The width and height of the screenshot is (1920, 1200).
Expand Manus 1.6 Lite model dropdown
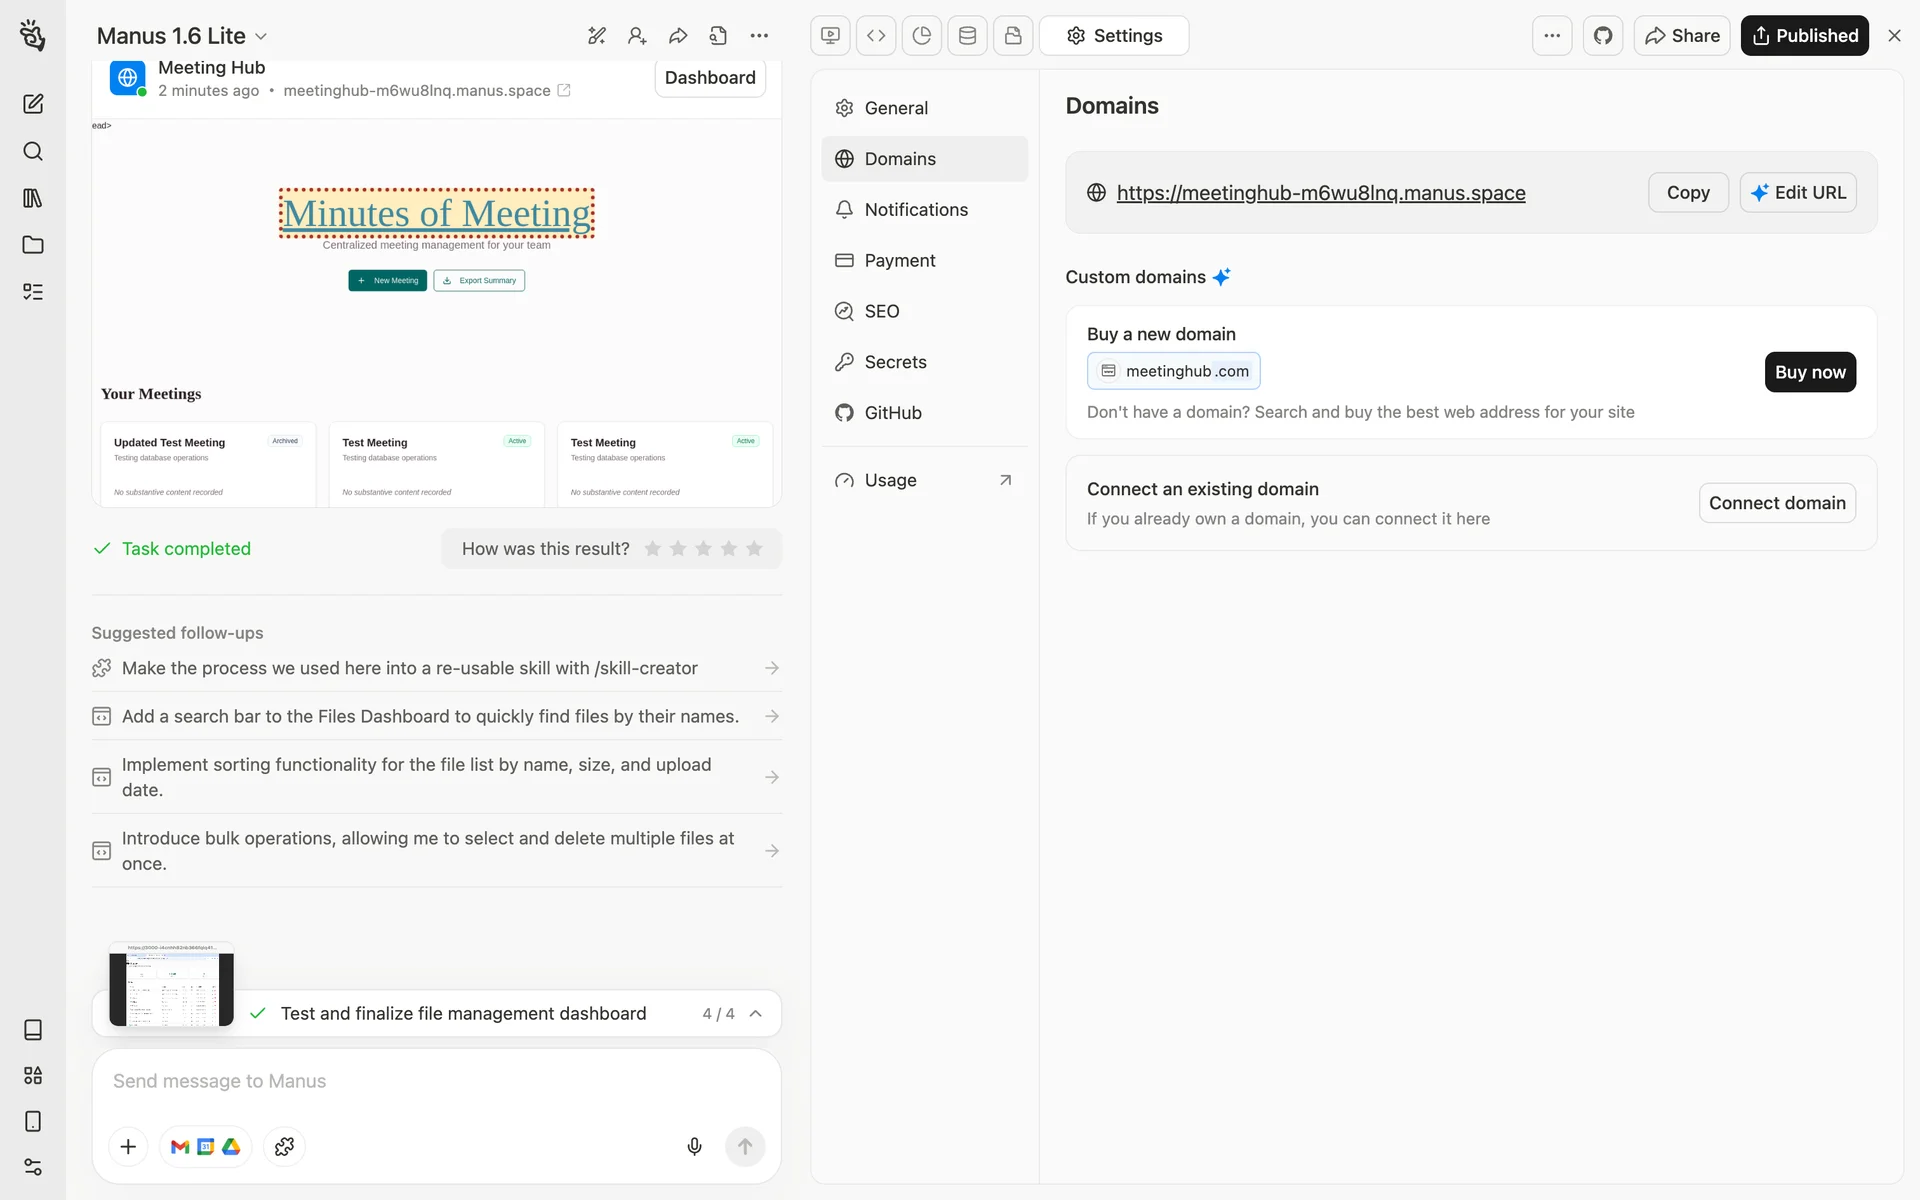pyautogui.click(x=182, y=36)
